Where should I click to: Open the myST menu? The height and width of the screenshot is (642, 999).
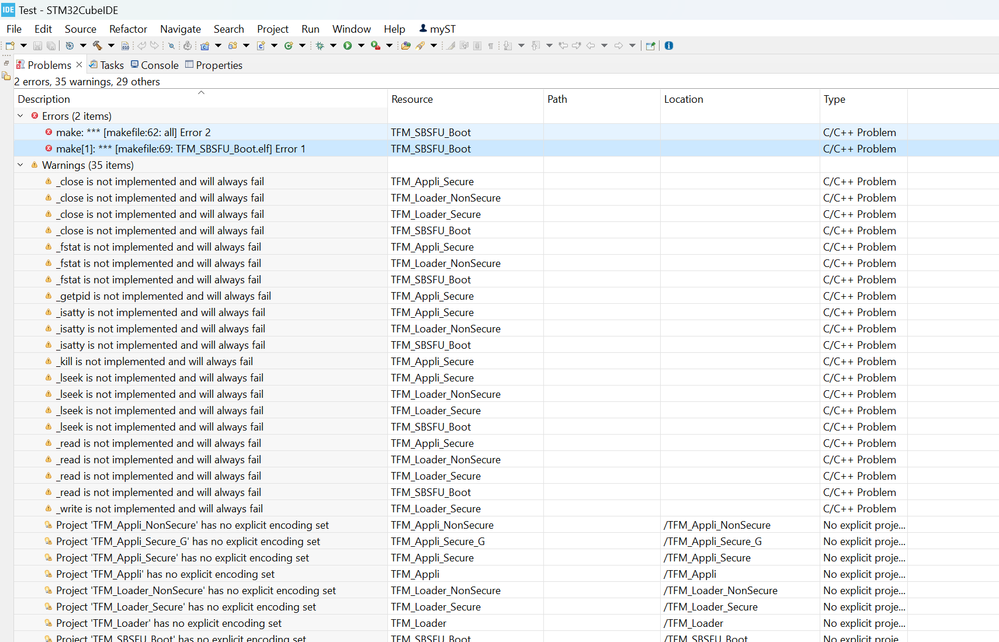pyautogui.click(x=438, y=29)
